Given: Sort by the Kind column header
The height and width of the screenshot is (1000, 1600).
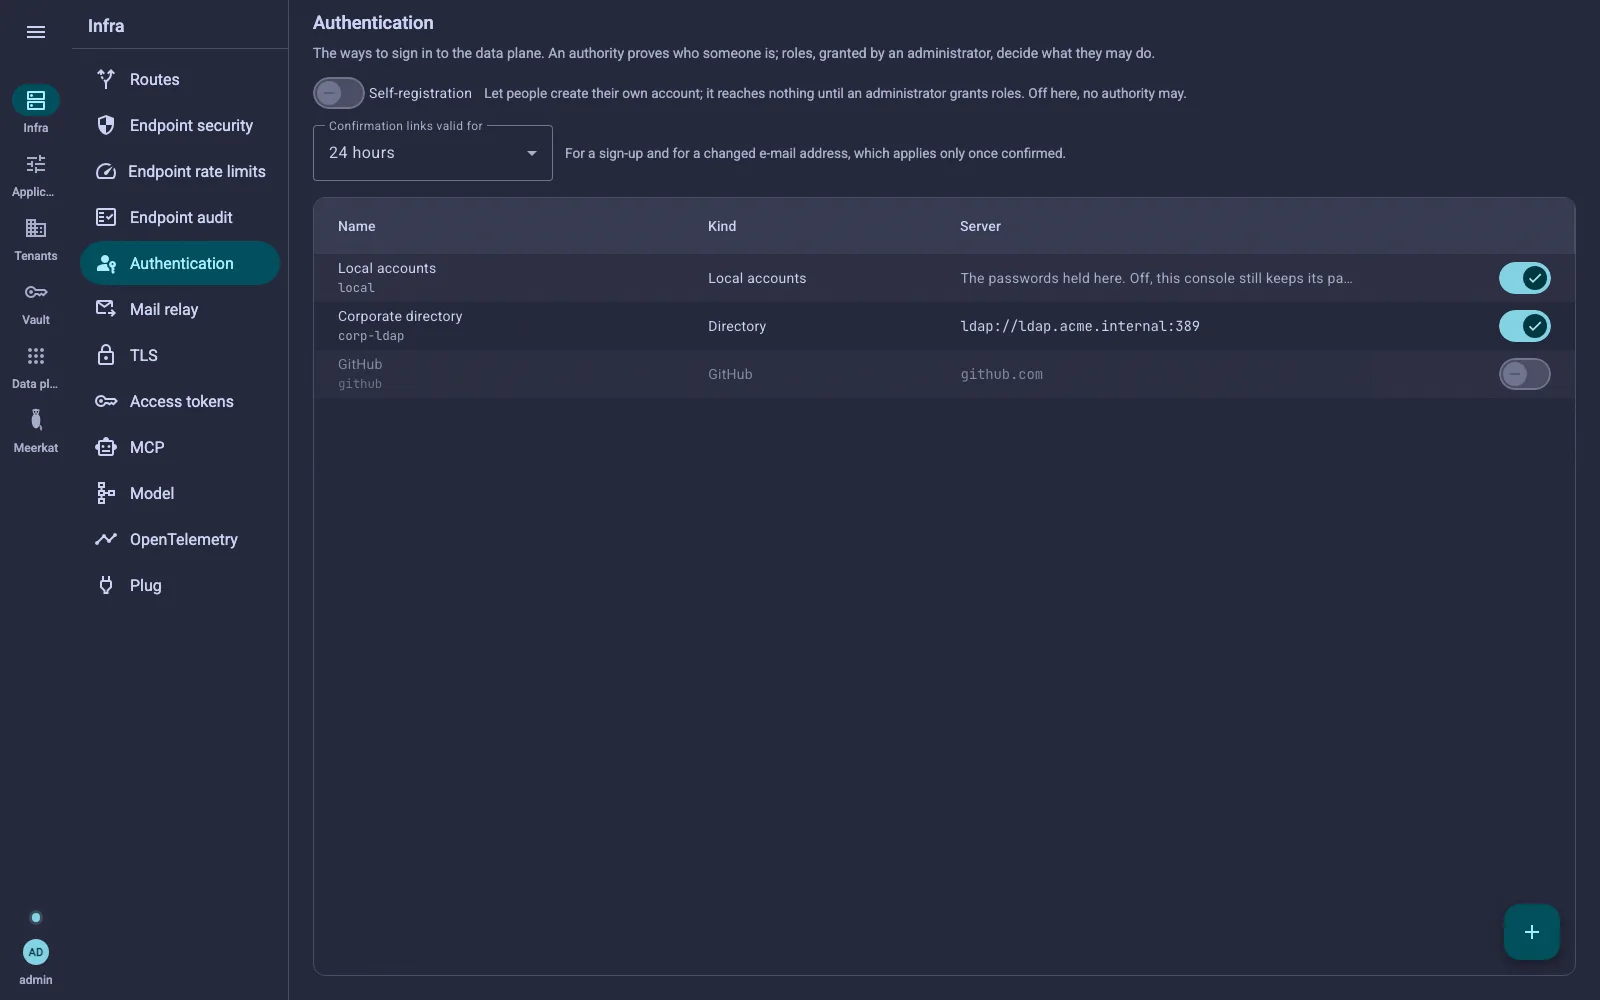Looking at the screenshot, I should [x=722, y=226].
